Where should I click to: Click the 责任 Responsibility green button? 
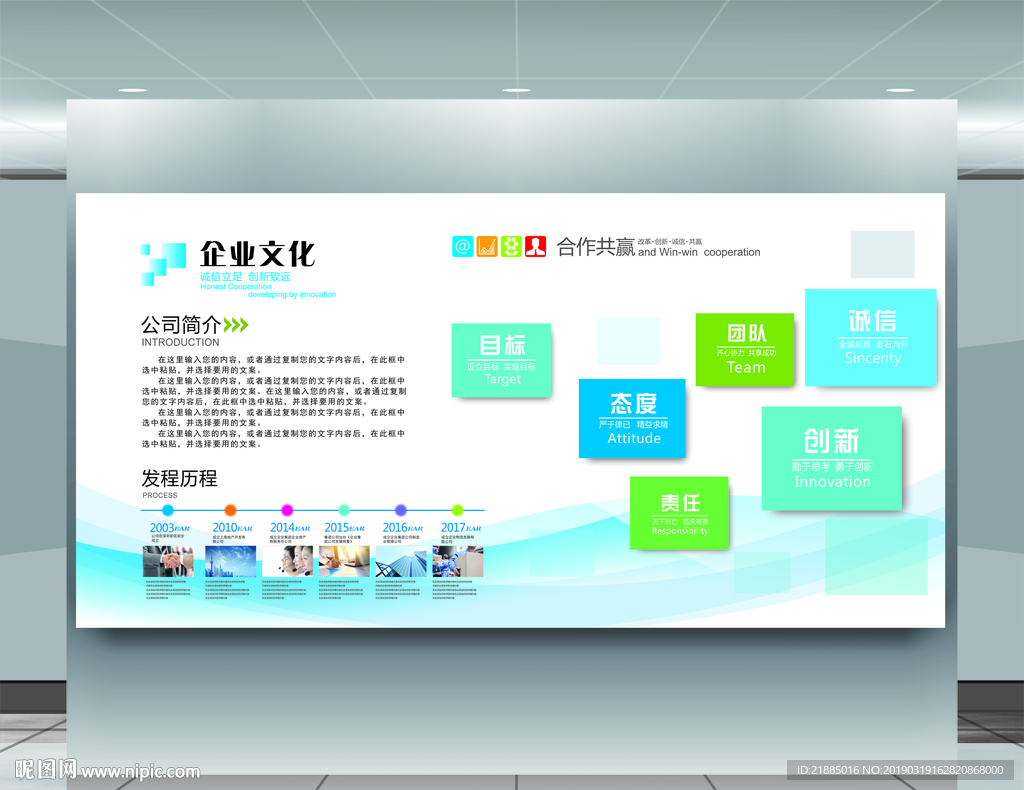tap(679, 513)
